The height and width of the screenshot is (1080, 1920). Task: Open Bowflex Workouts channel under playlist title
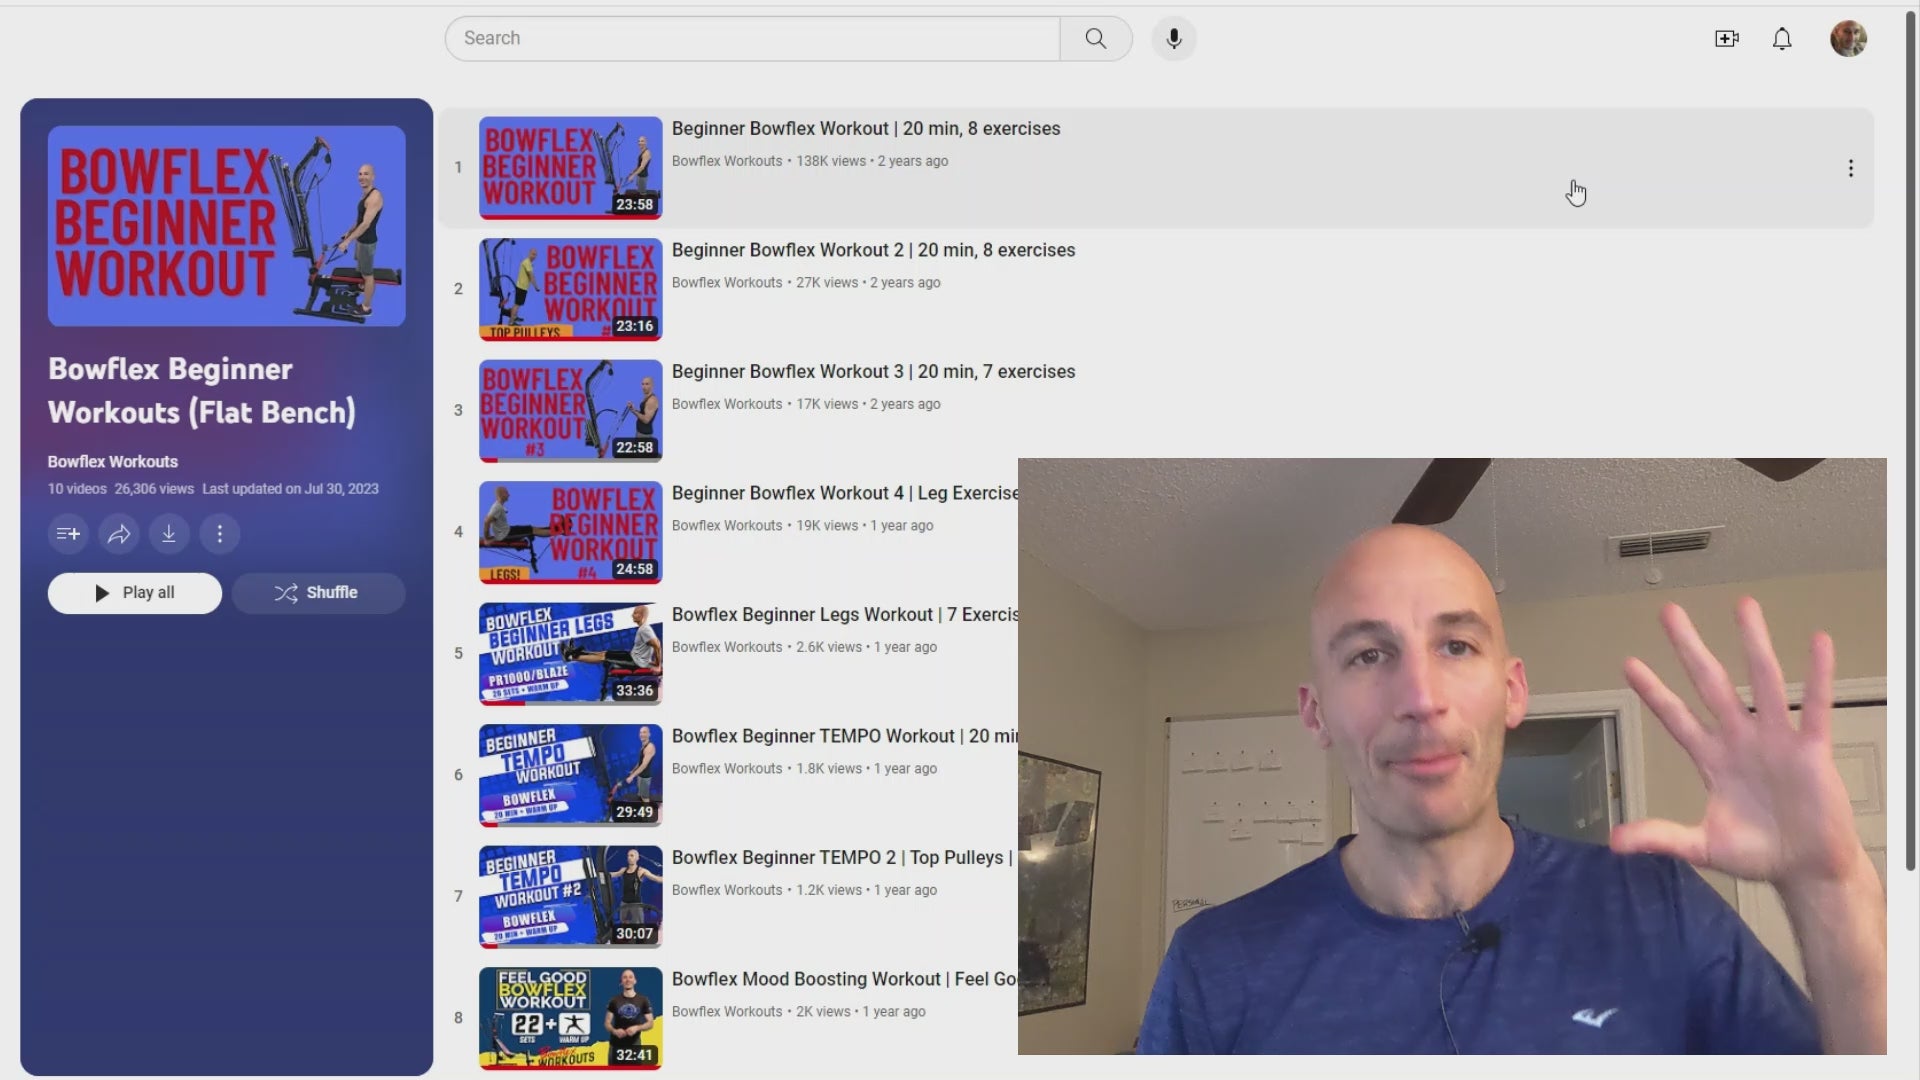click(x=113, y=462)
